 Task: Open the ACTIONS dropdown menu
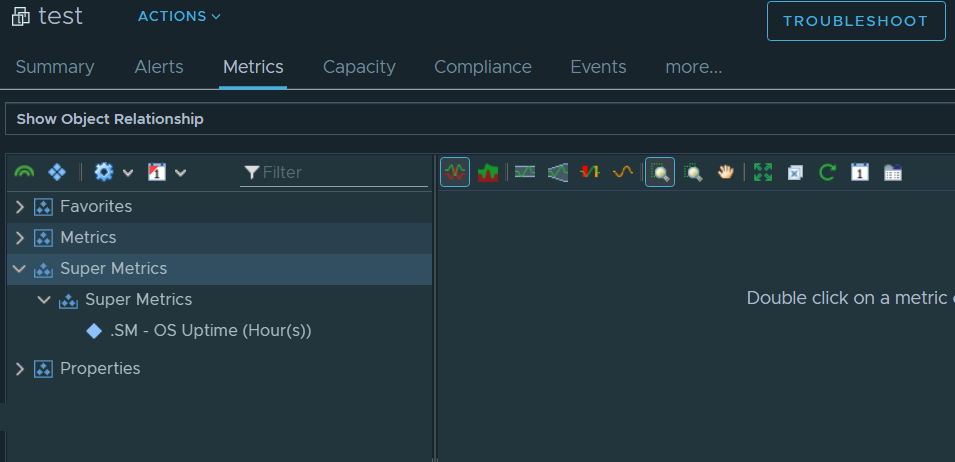coord(179,16)
